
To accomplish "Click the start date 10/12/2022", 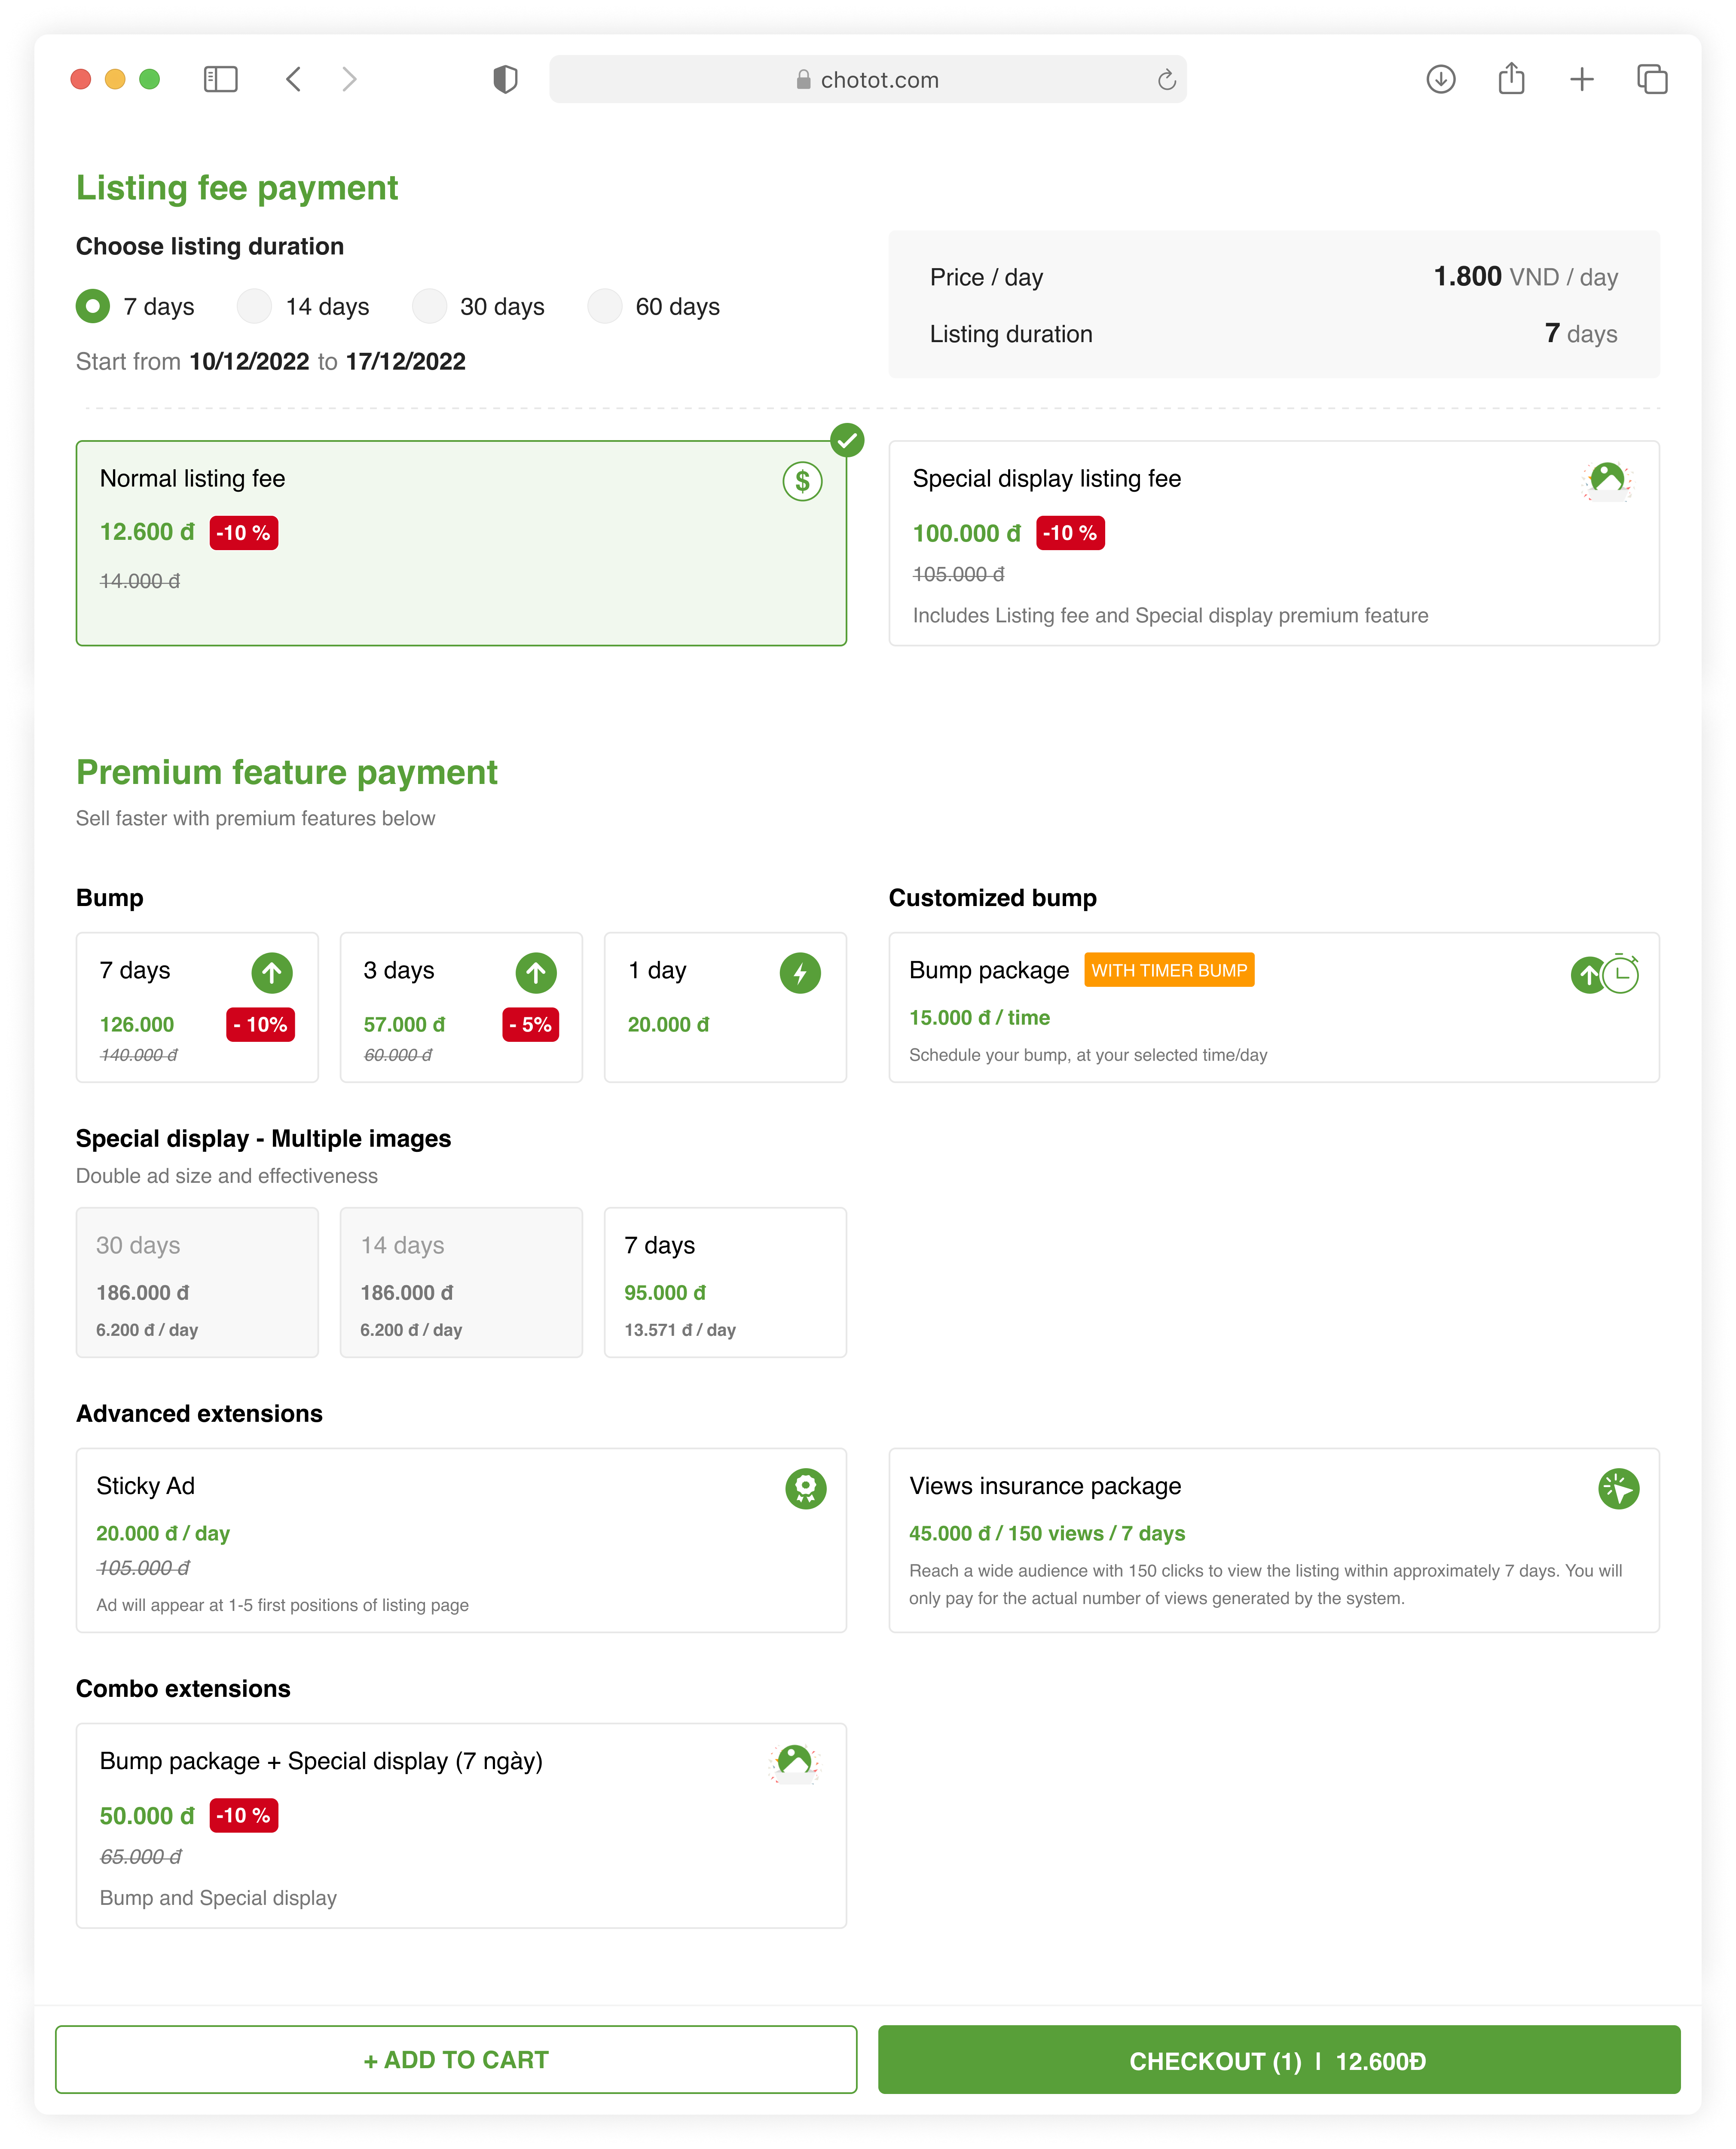I will pos(249,362).
